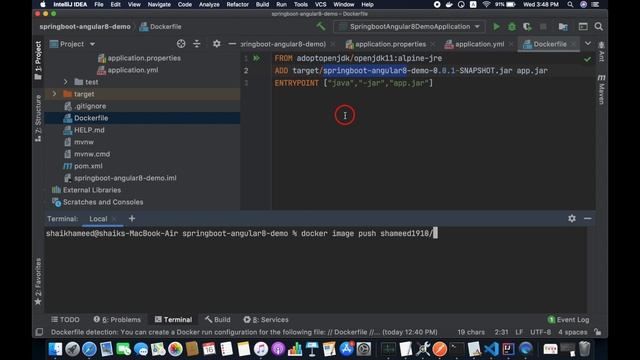This screenshot has width=640, height=360.
Task: Toggle the Terminal tool window button
Action: click(x=173, y=320)
